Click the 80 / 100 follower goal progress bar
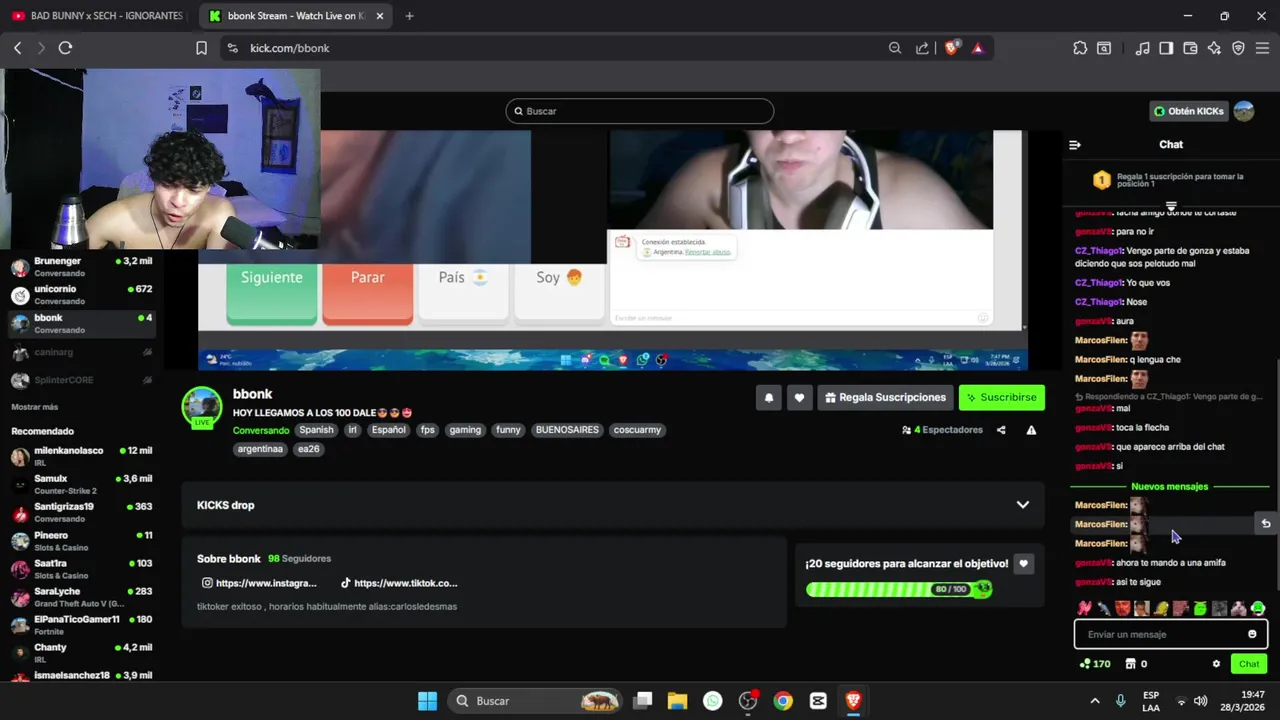 tap(899, 589)
